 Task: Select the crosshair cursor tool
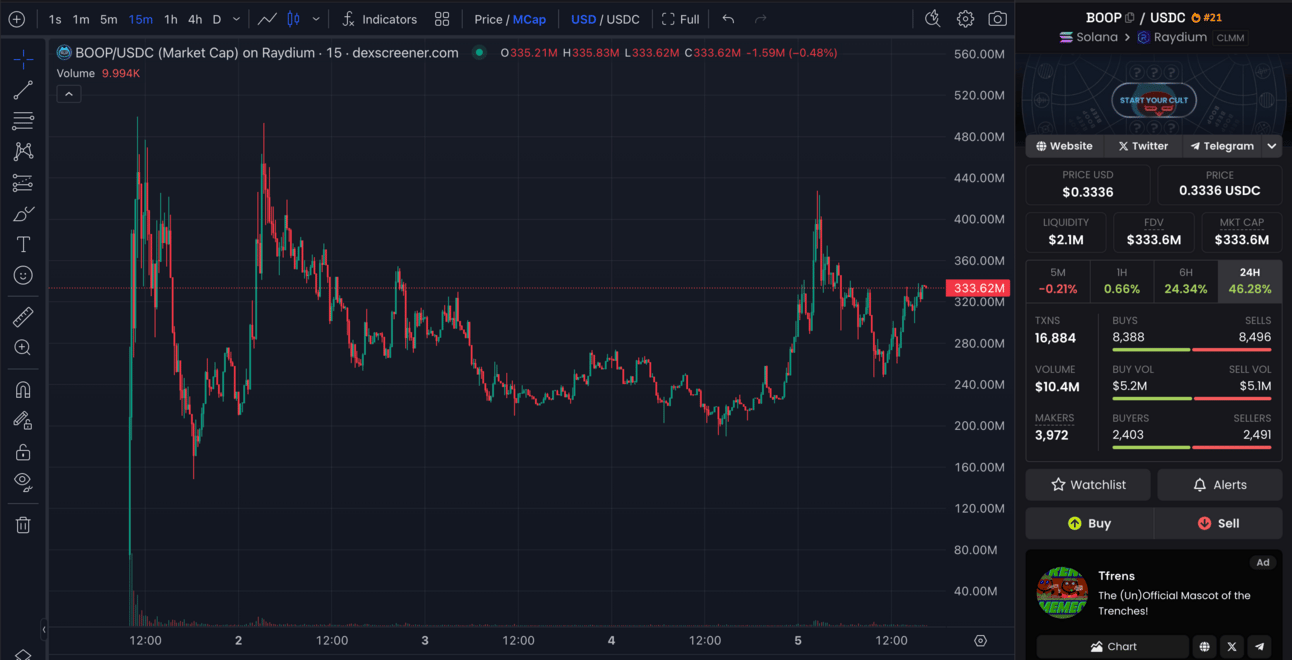click(23, 60)
